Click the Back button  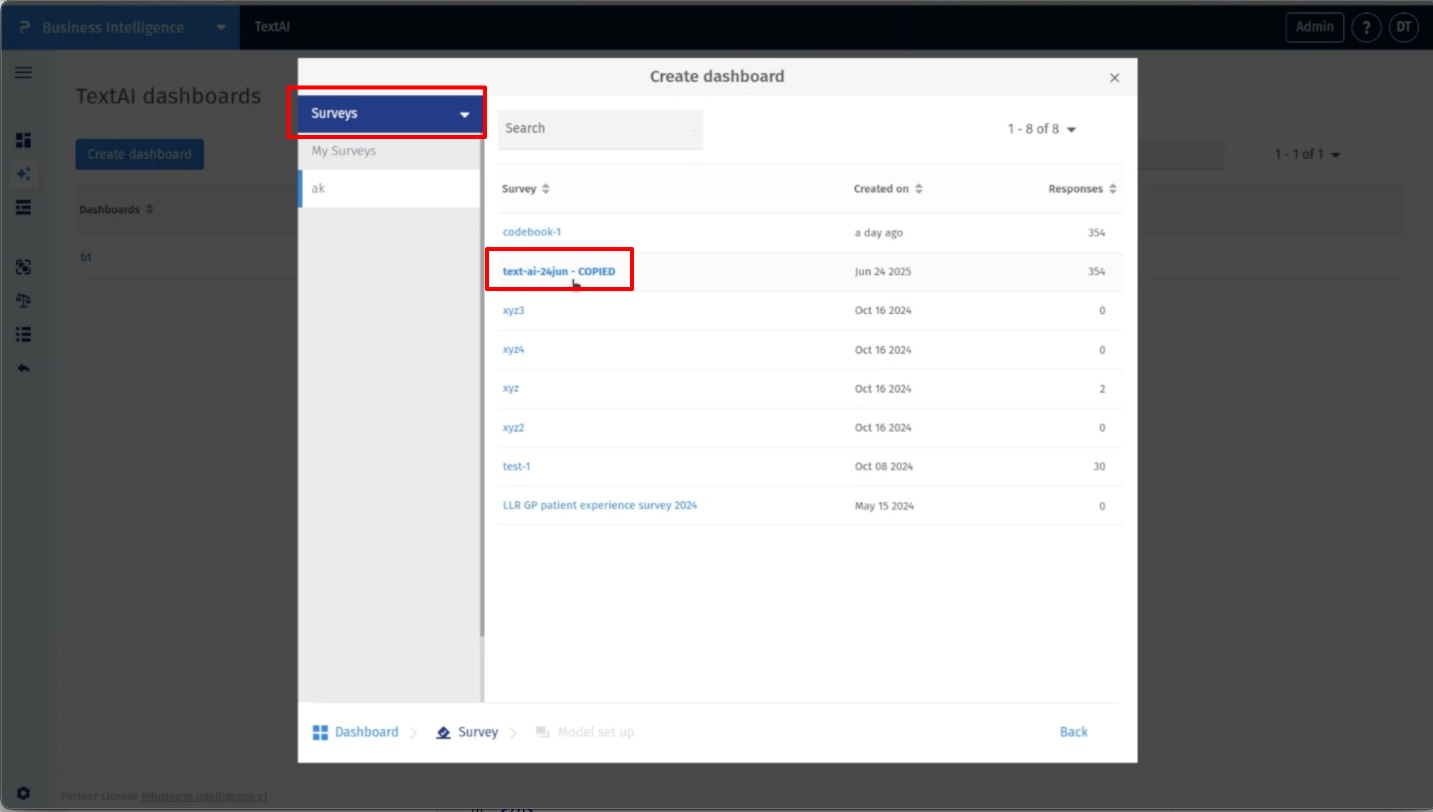(1073, 732)
